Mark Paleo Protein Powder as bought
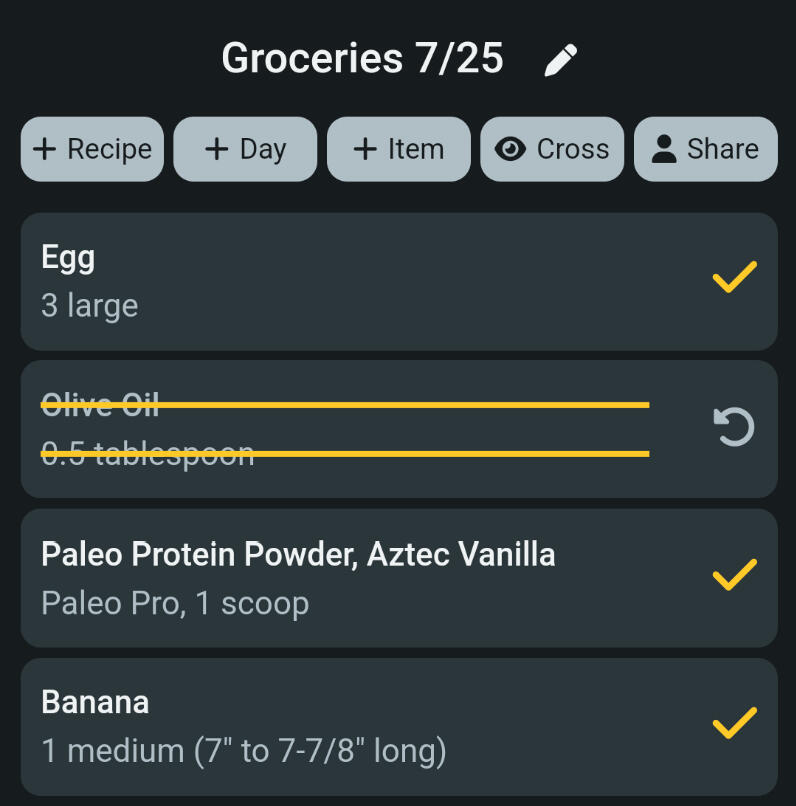 coord(734,575)
